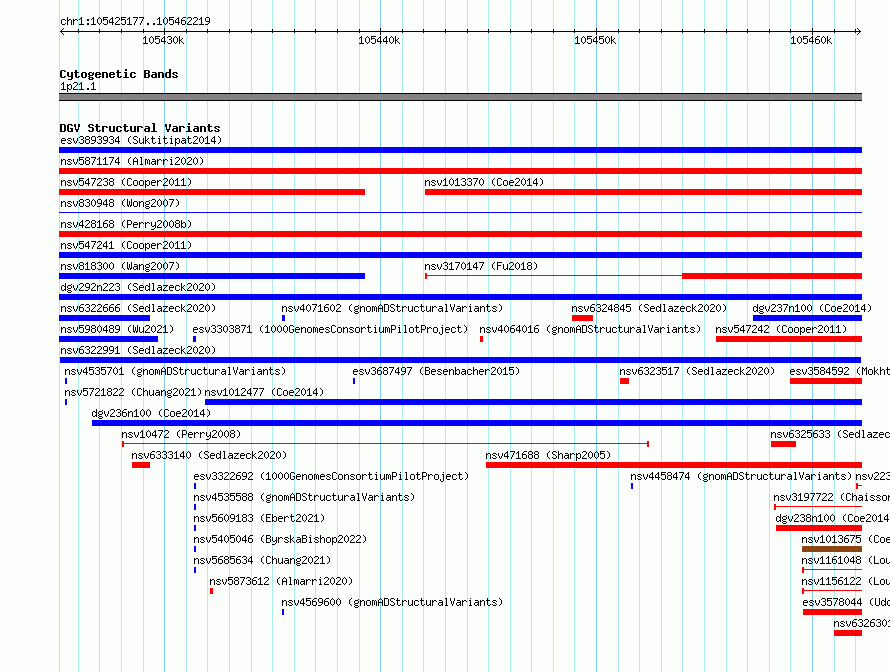The image size is (890, 672).
Task: Open nsv818300 (Wang2007) variant
Action: (120, 266)
